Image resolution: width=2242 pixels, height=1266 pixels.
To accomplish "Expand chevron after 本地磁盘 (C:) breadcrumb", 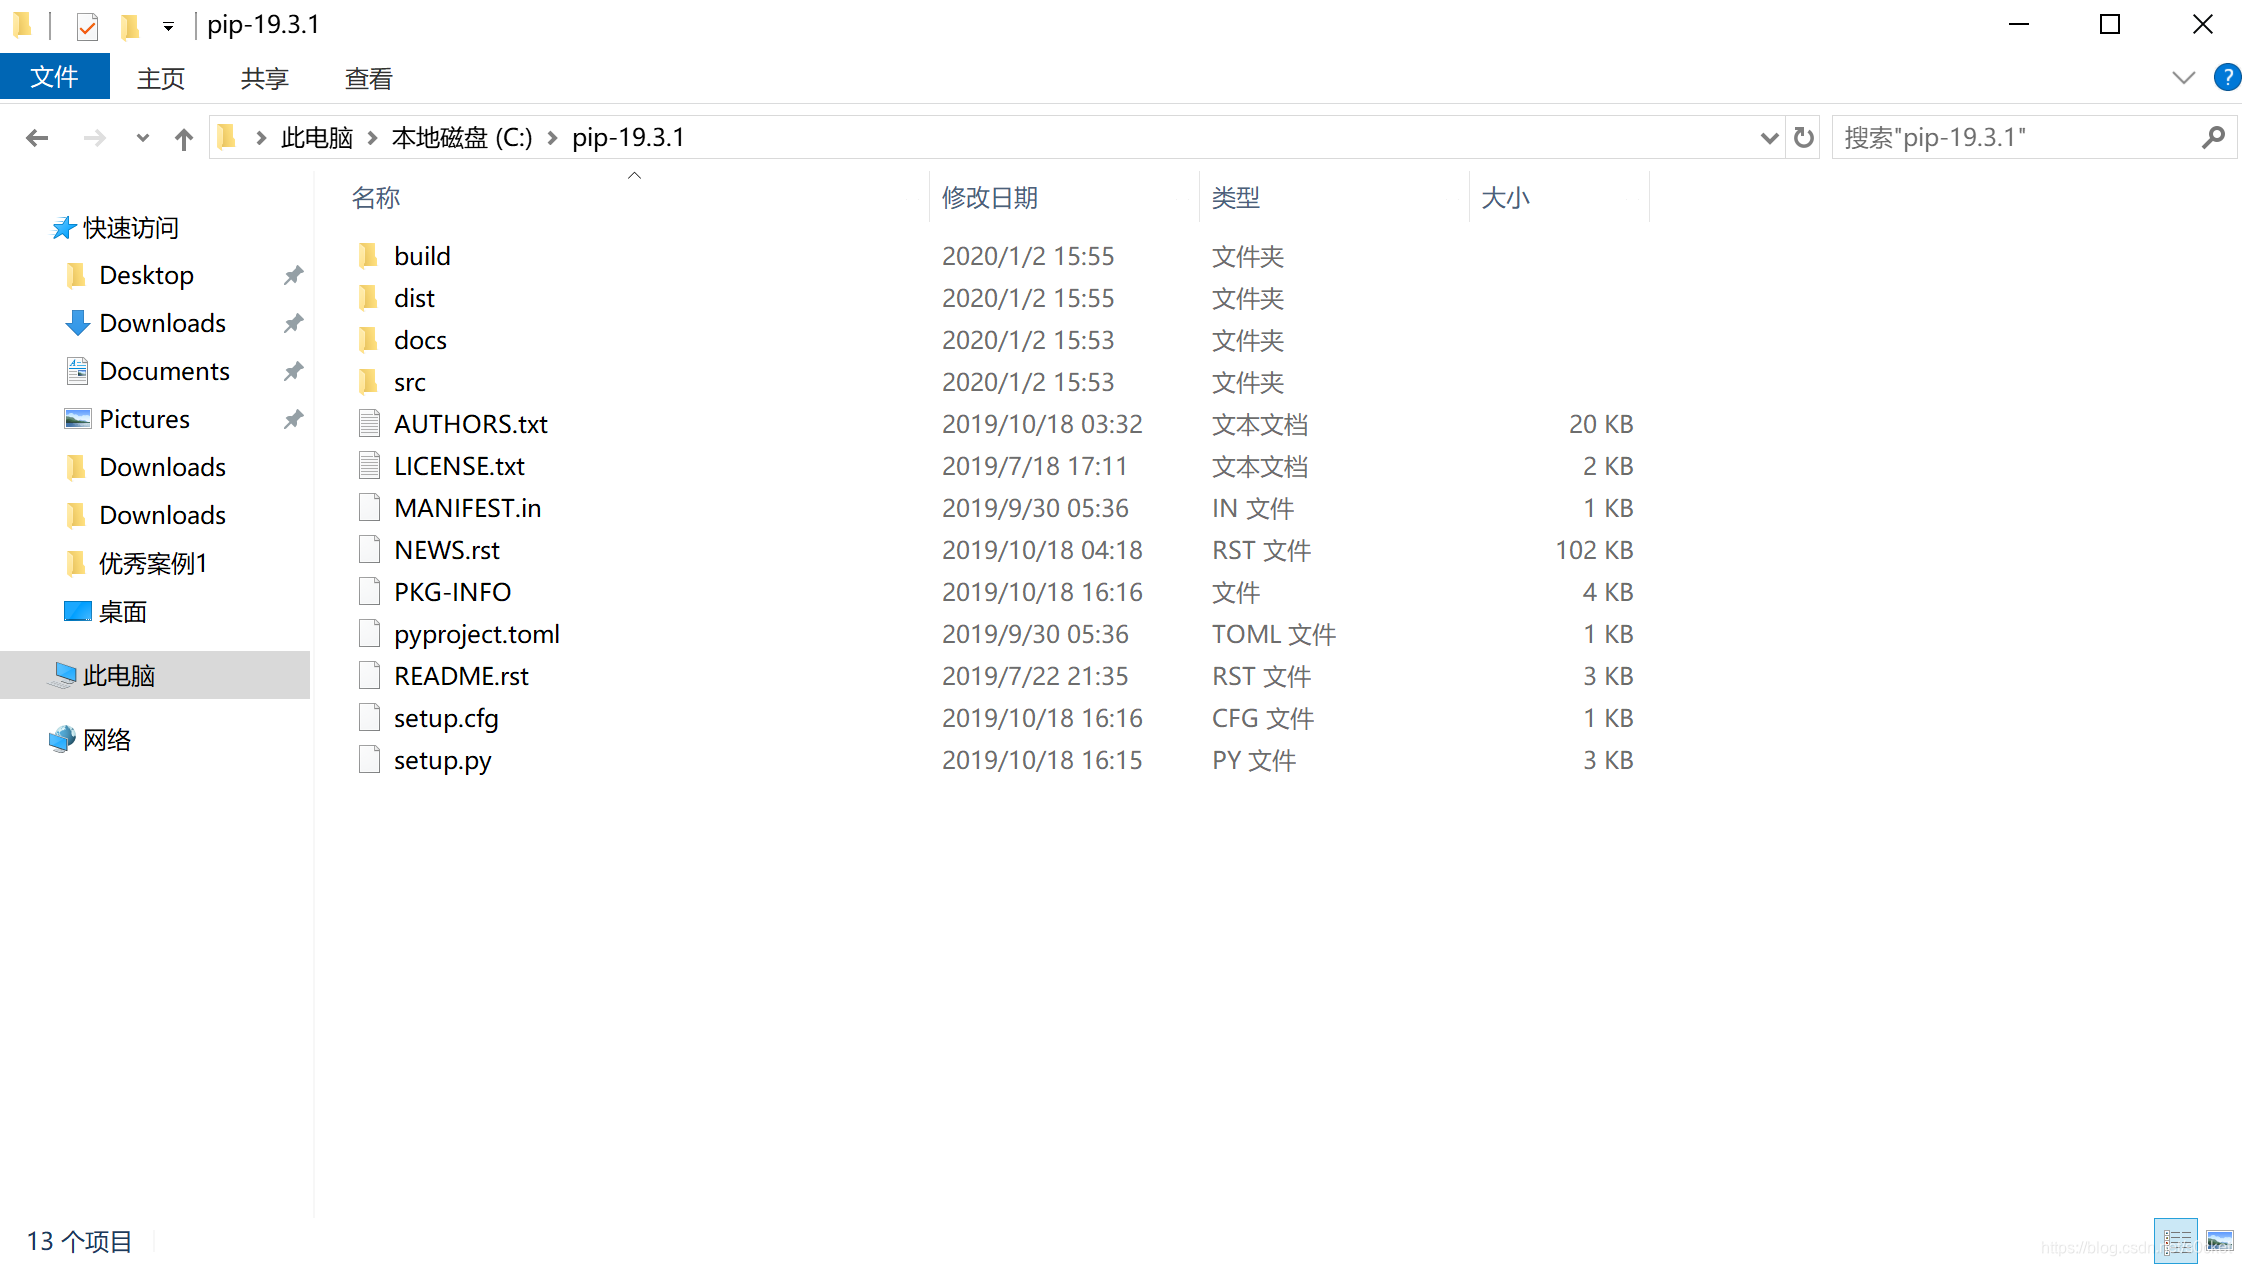I will click(x=552, y=138).
